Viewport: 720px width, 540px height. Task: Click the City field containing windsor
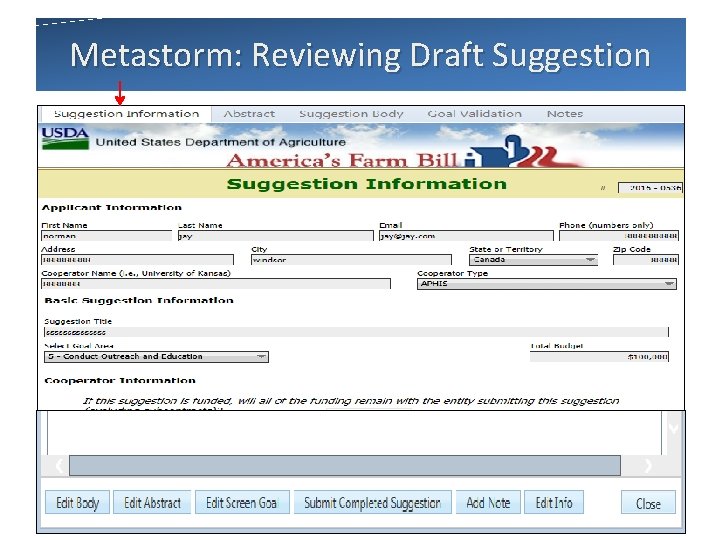tap(351, 260)
